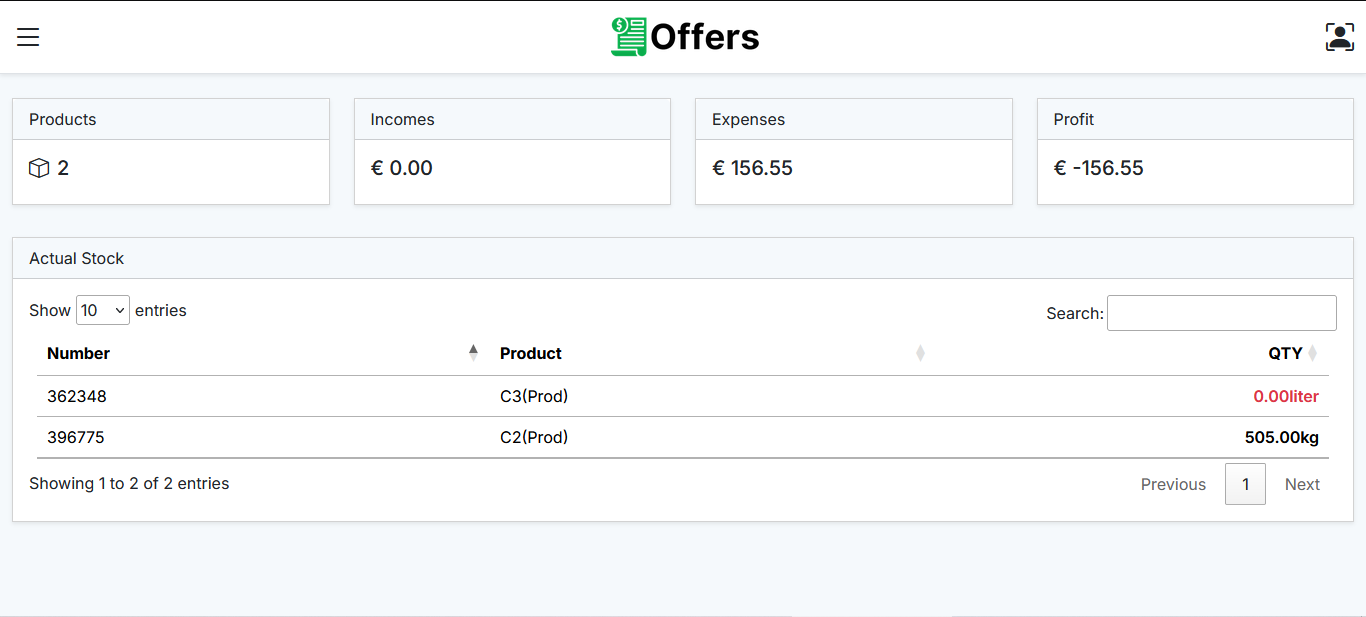The image size is (1366, 617).
Task: Click the sort arrows on Number column
Action: coord(472,352)
